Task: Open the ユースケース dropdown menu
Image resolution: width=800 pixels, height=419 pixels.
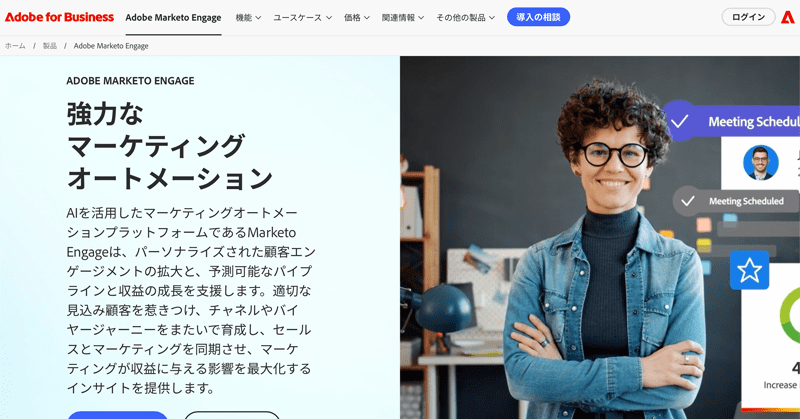Action: (303, 17)
